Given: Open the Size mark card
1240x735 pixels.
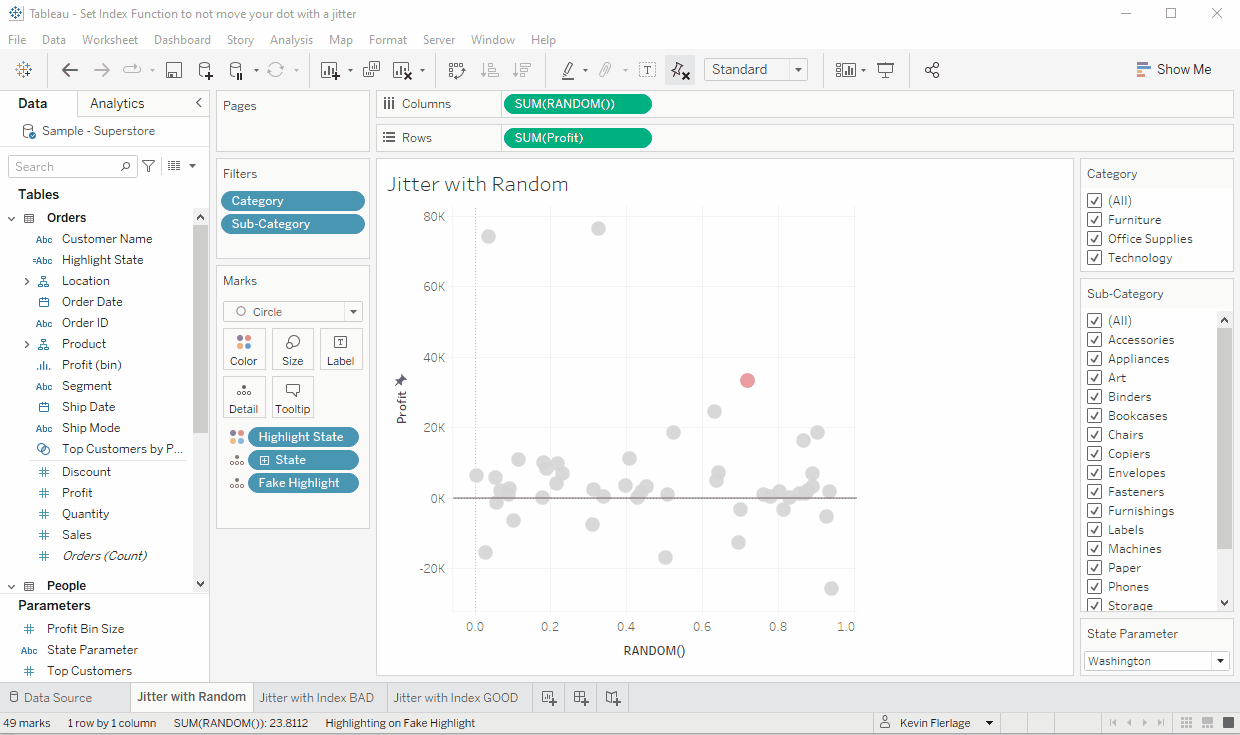Looking at the screenshot, I should point(293,350).
